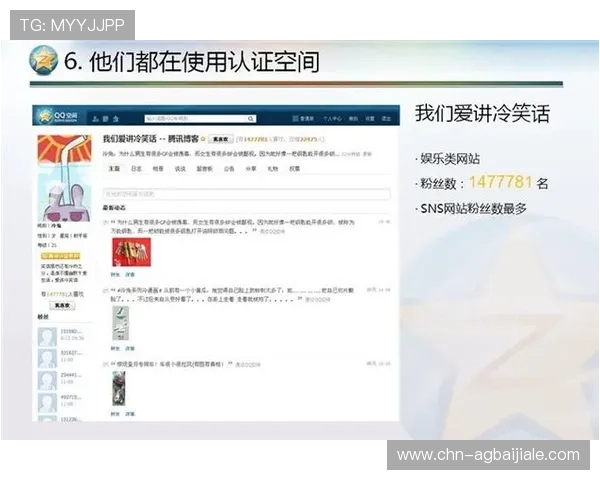Open the dark thumbnail in third post
The image size is (600, 480).
[x=119, y=388]
